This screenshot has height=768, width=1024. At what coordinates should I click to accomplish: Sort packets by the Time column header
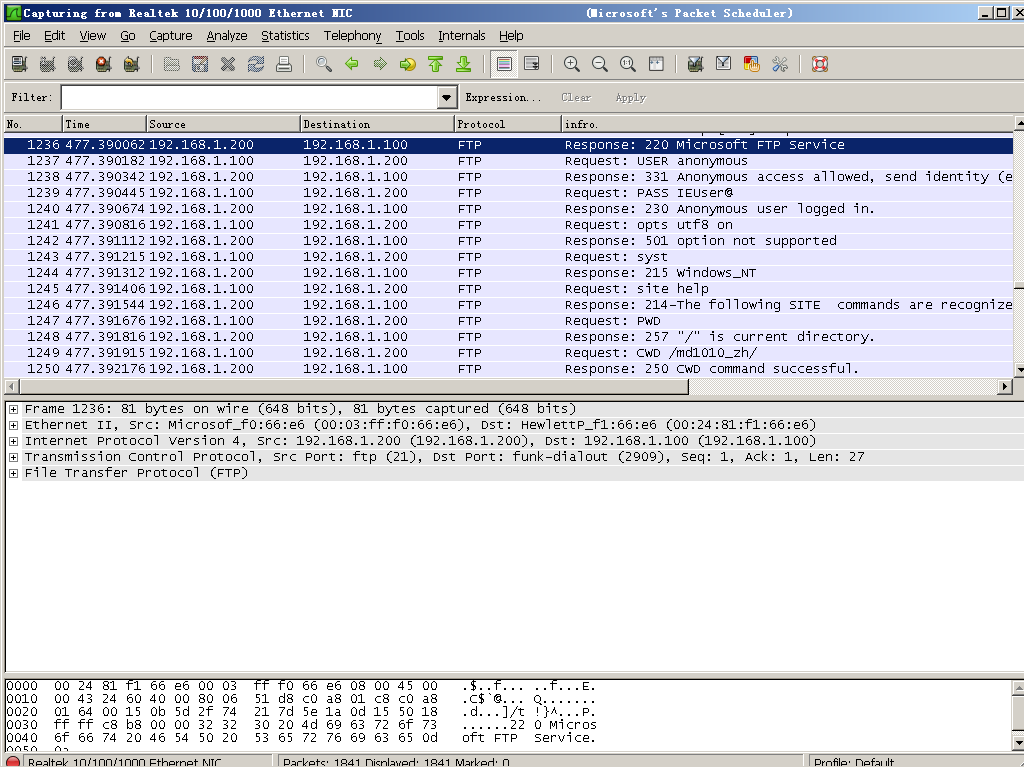[104, 124]
